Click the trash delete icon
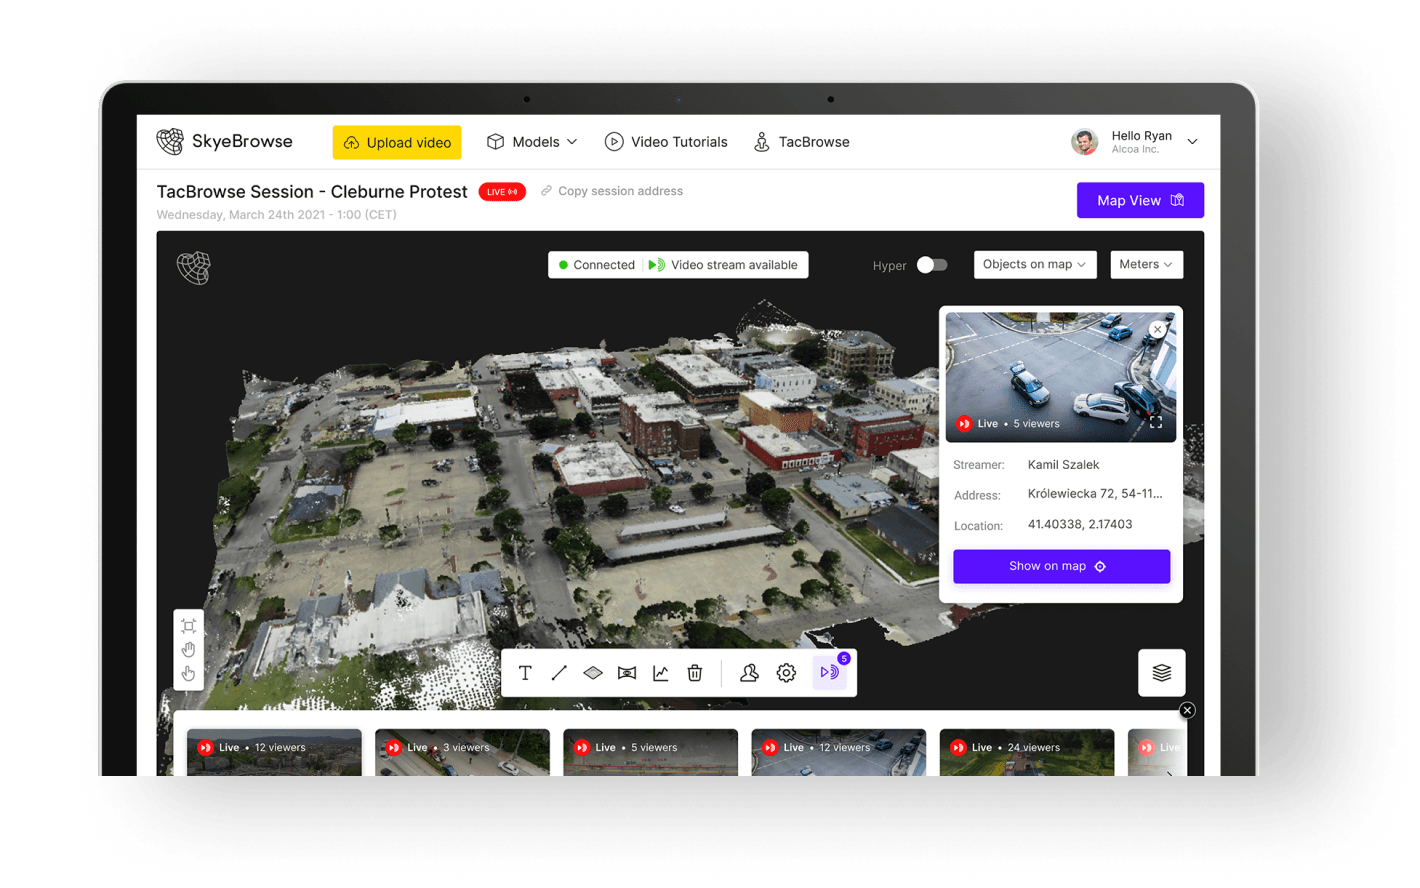The height and width of the screenshot is (888, 1420). coord(695,673)
